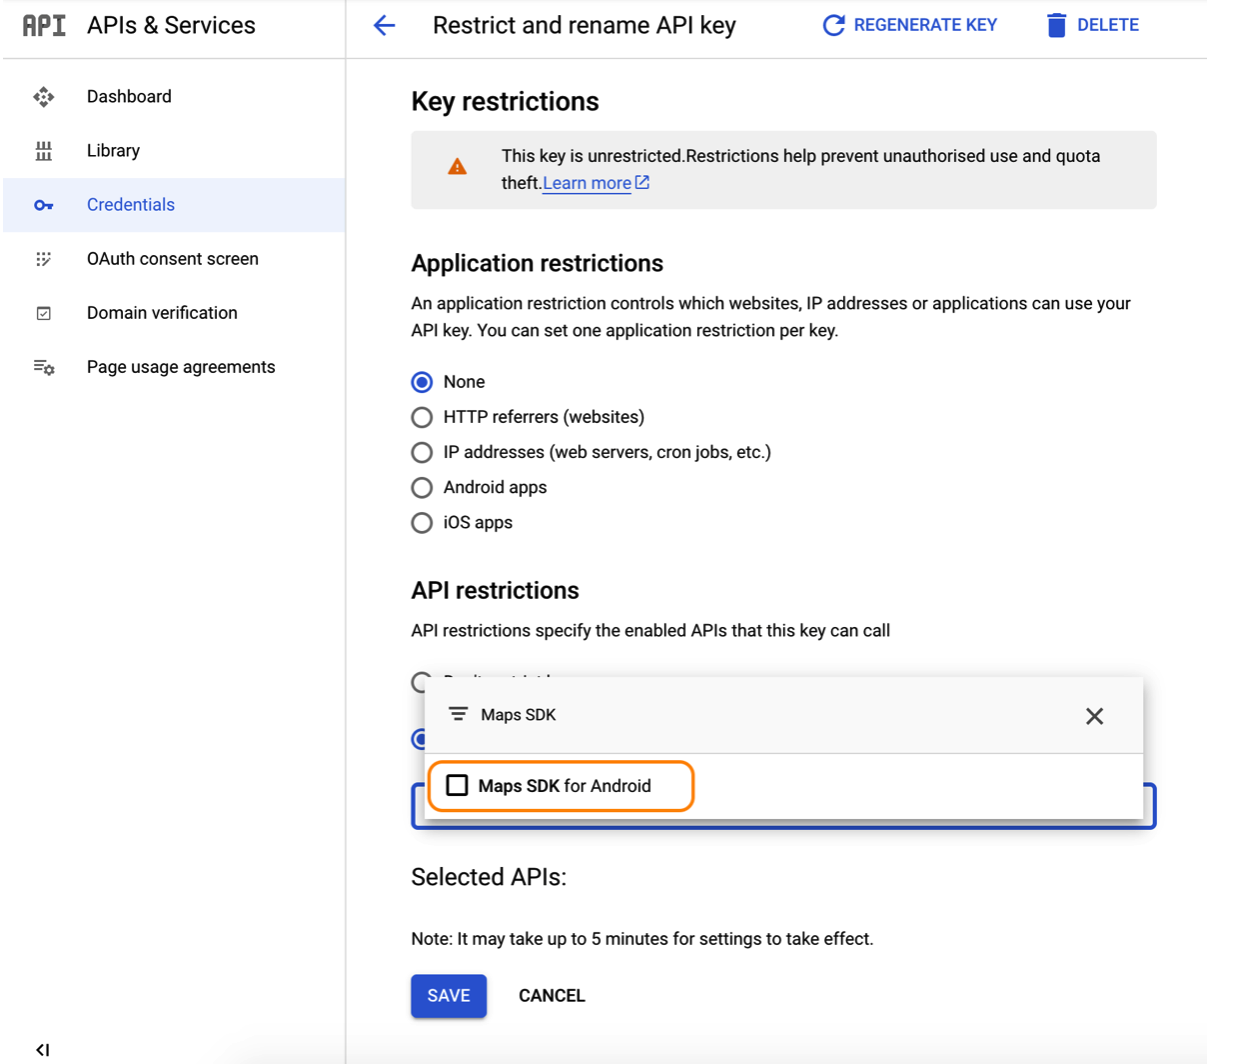Click the Page usage agreements icon
Screen dimensions: 1250x1064
tap(44, 366)
